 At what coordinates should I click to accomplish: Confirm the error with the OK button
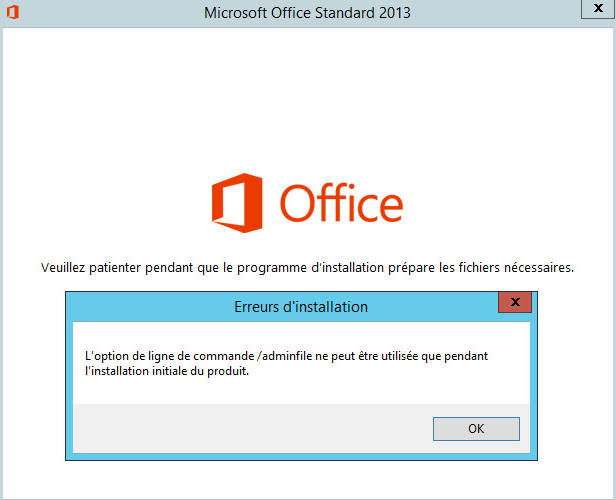click(476, 429)
